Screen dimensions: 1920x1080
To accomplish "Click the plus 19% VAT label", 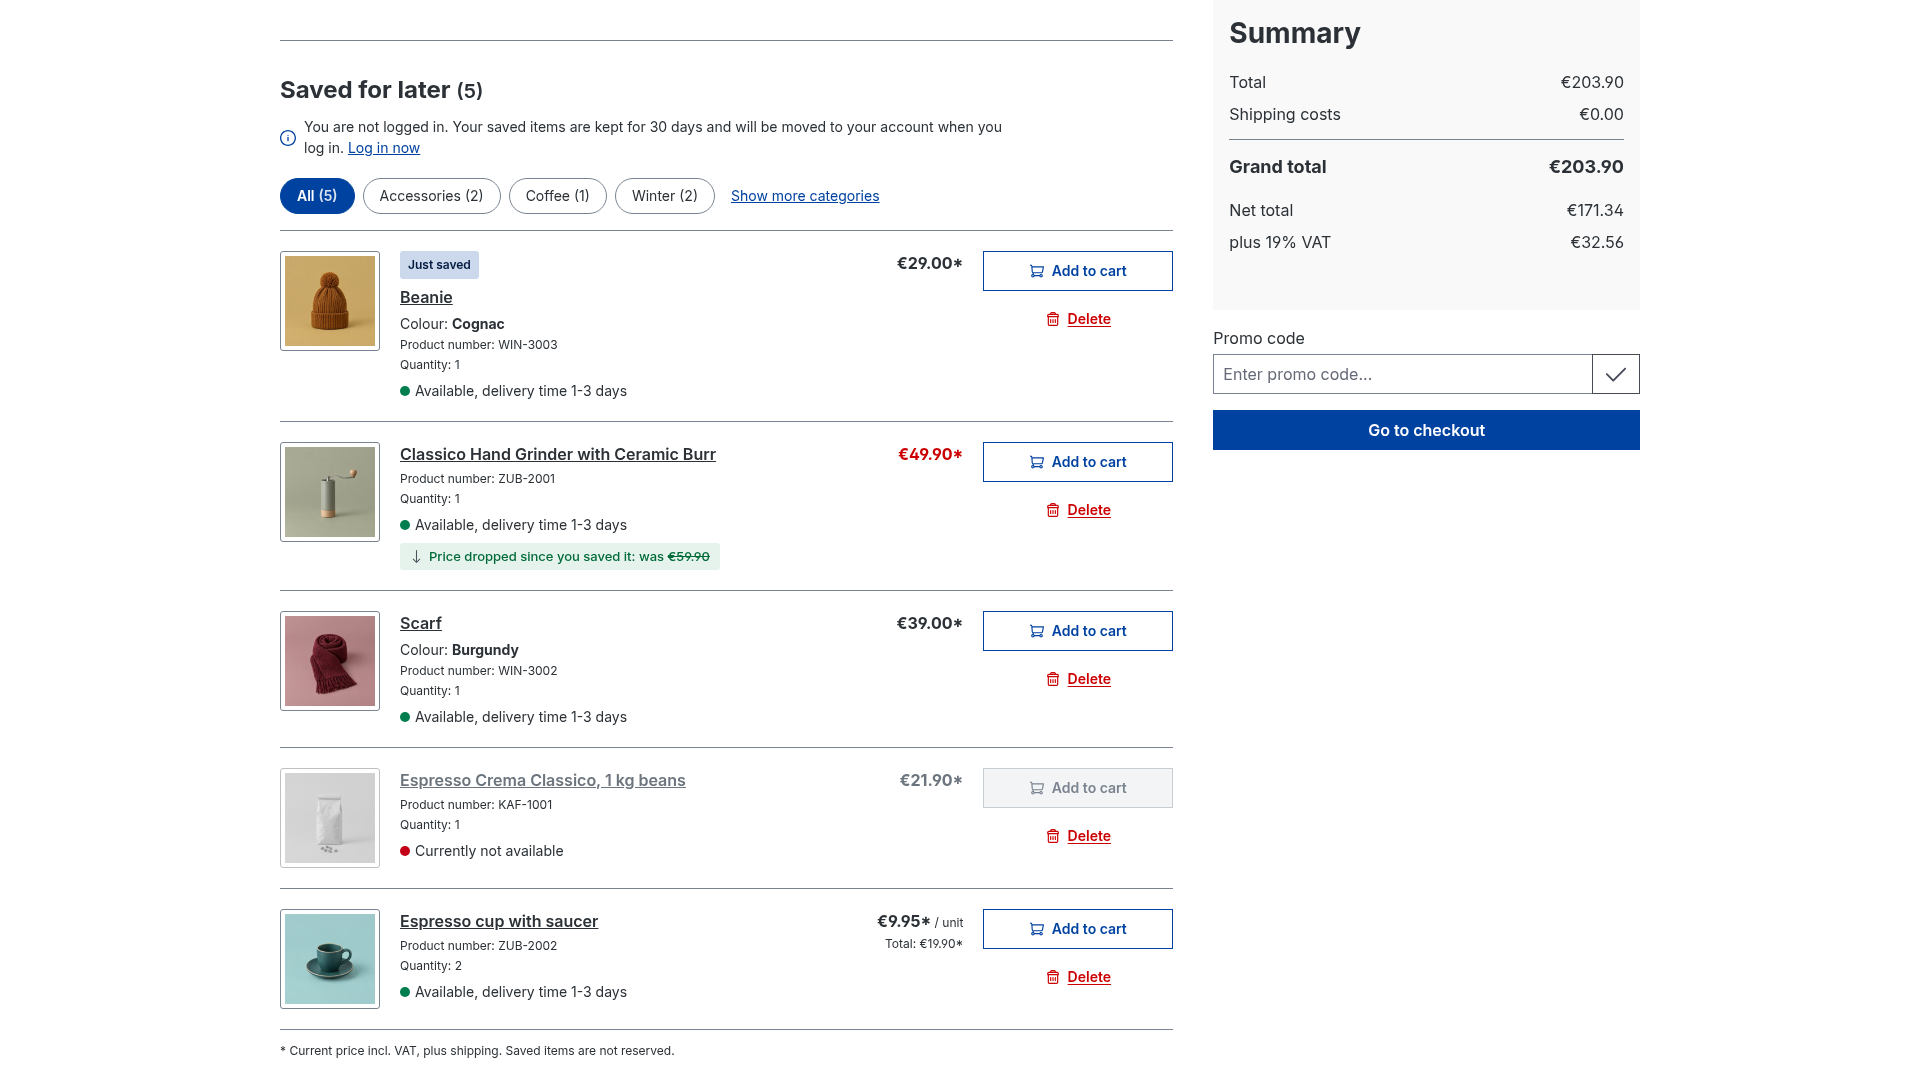I will coord(1280,242).
